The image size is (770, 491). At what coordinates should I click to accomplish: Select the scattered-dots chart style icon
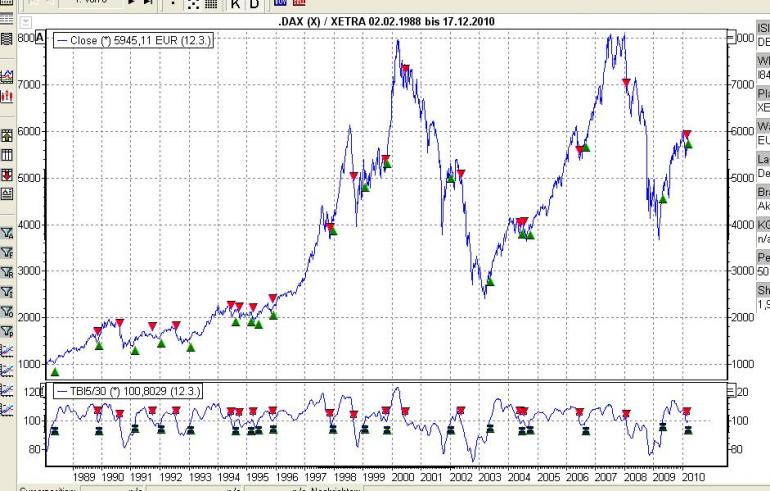click(x=193, y=4)
